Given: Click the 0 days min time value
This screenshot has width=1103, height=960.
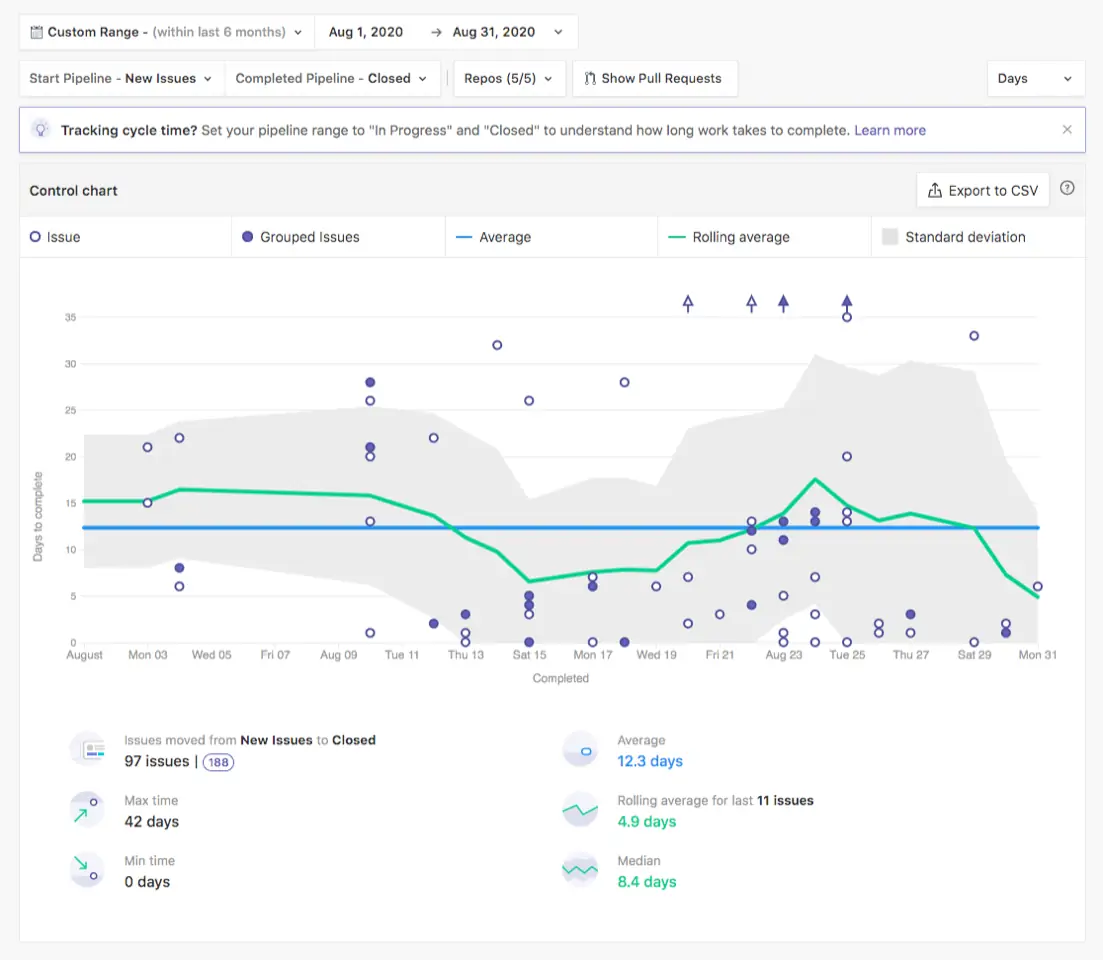Looking at the screenshot, I should pyautogui.click(x=147, y=882).
